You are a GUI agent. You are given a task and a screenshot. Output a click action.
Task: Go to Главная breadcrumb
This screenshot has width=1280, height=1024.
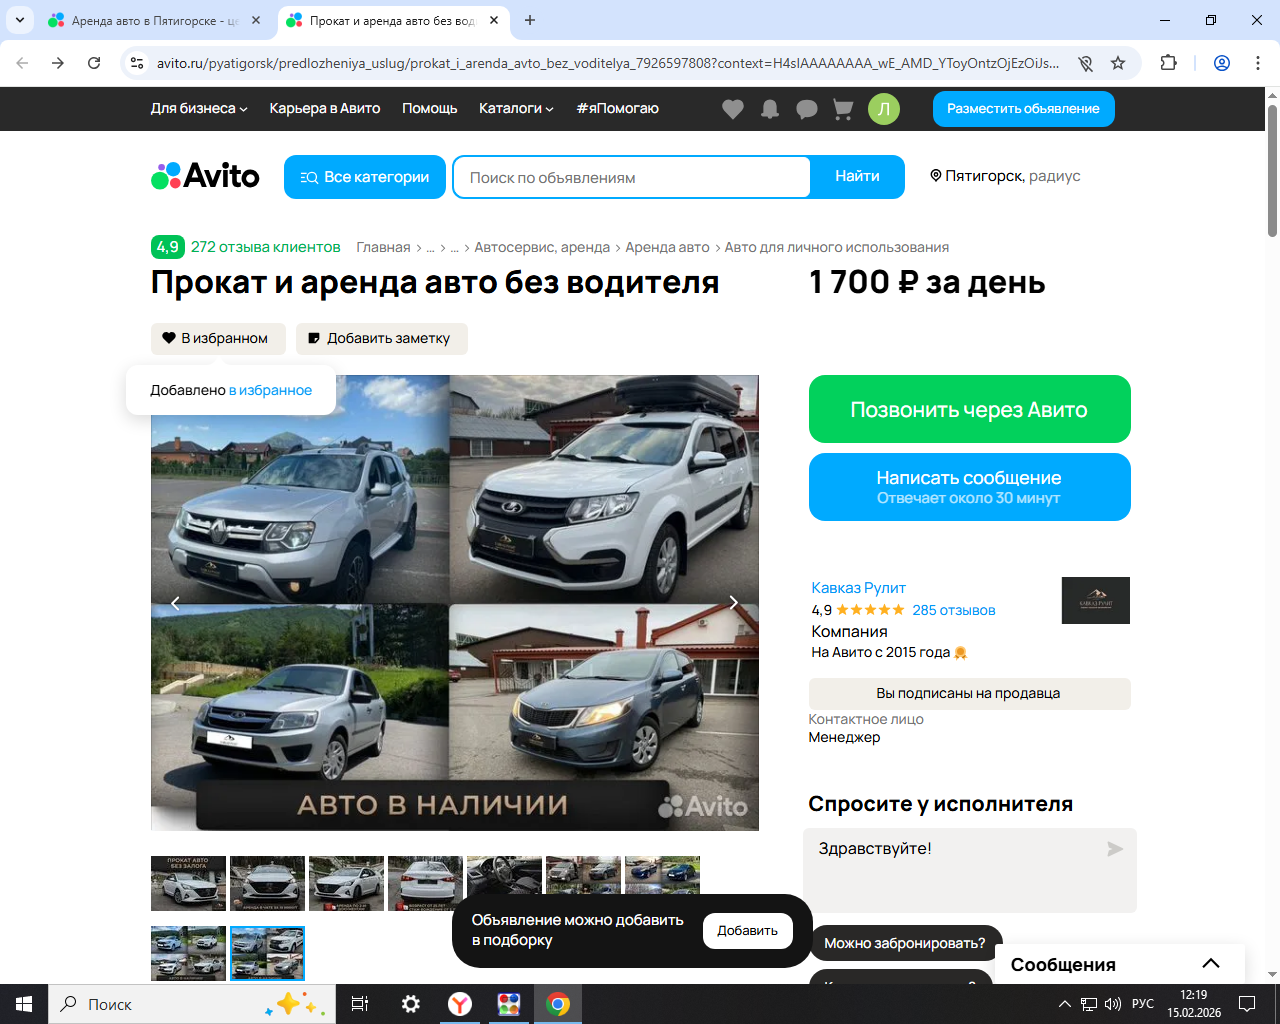coord(383,248)
